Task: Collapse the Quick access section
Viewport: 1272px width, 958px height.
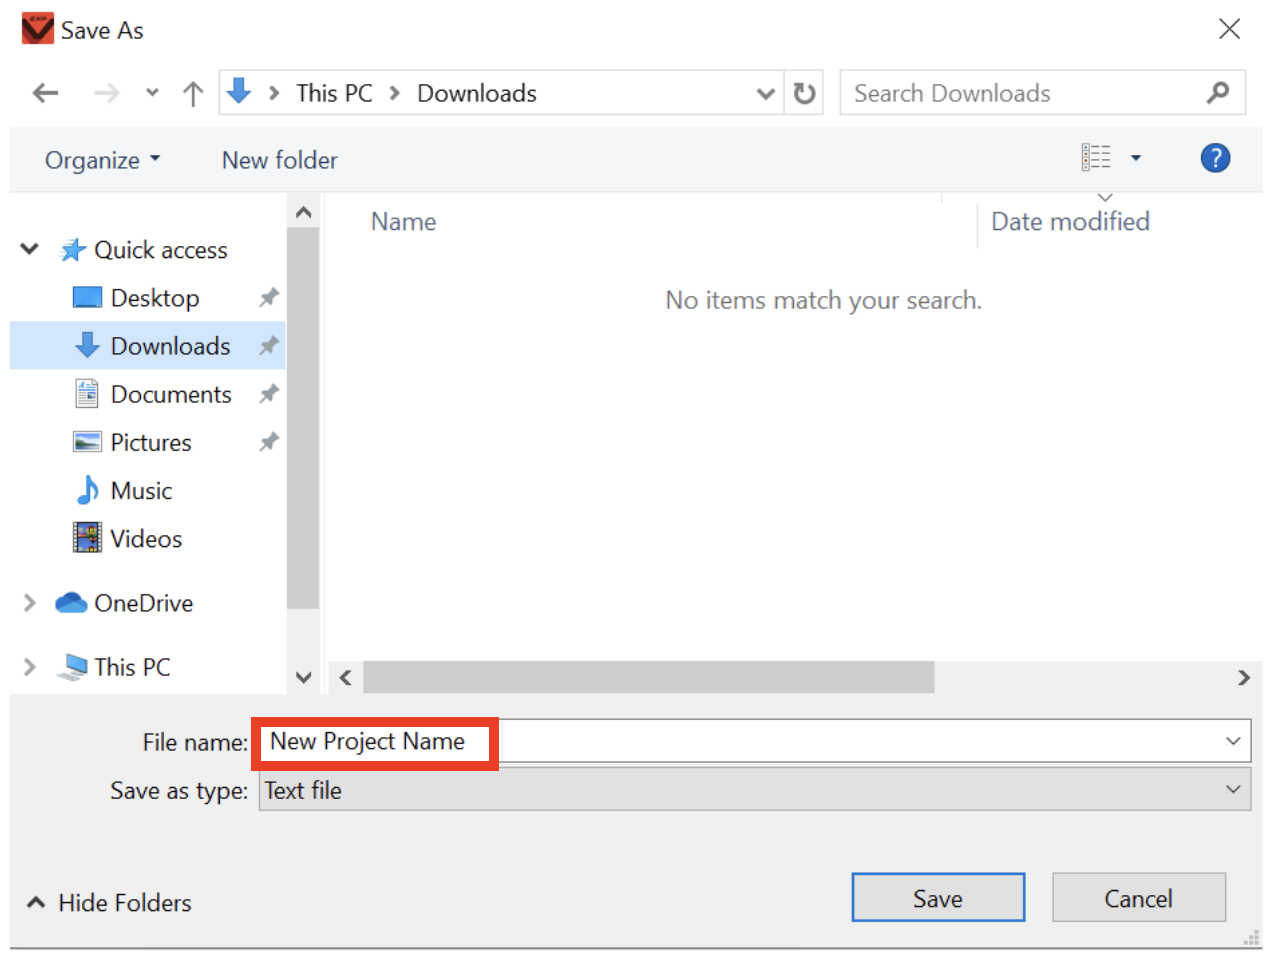Action: pos(28,249)
